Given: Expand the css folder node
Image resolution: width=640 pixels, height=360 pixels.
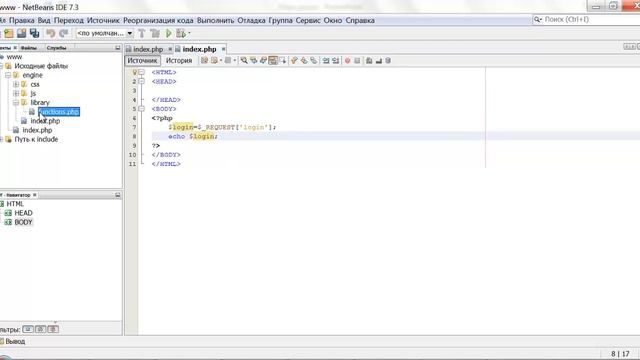Looking at the screenshot, I should 16,84.
